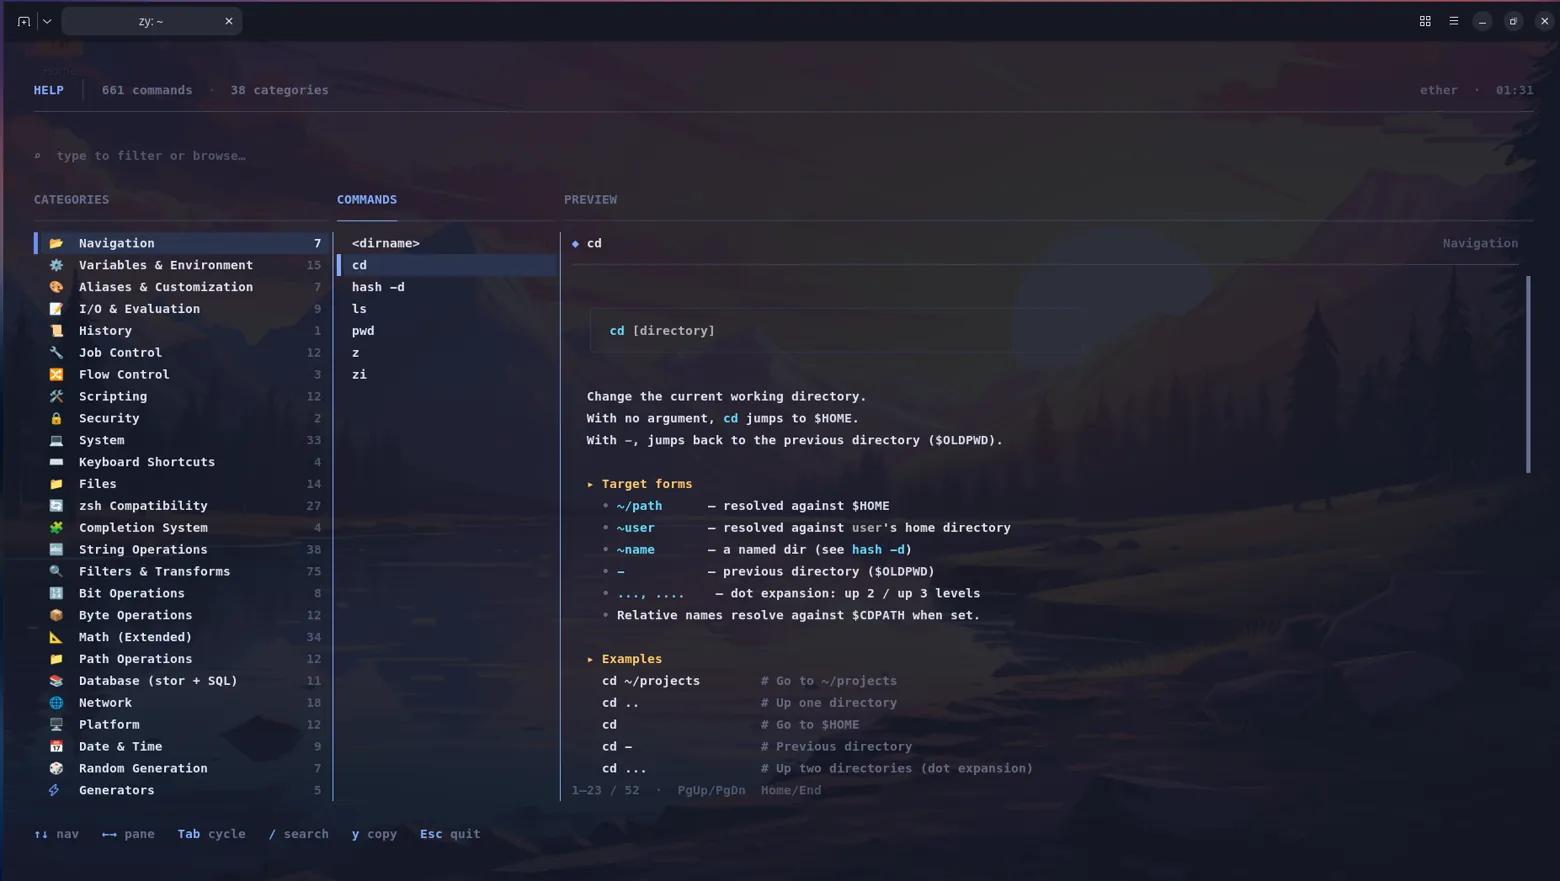The width and height of the screenshot is (1560, 881).
Task: Open the Path Operations category
Action: [181, 659]
